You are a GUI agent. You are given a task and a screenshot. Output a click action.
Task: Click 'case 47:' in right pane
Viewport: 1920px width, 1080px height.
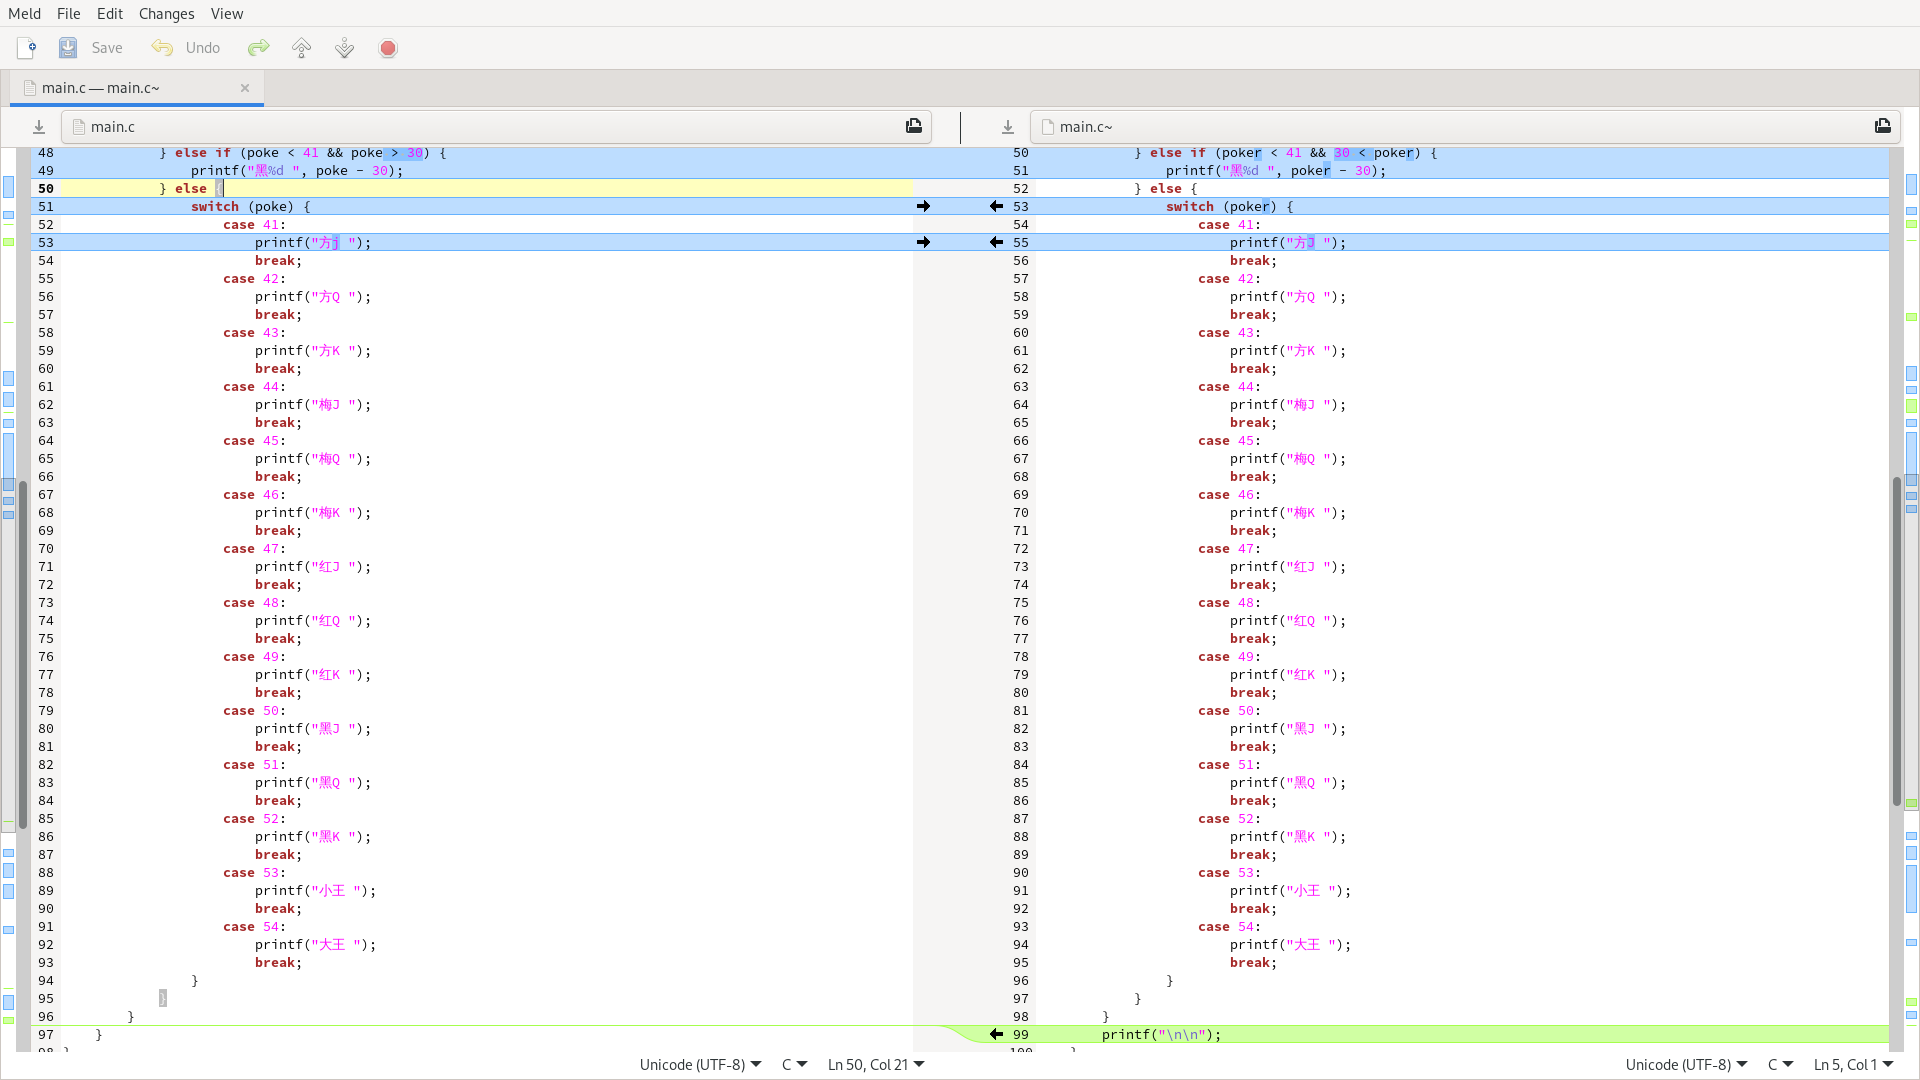coord(1229,549)
